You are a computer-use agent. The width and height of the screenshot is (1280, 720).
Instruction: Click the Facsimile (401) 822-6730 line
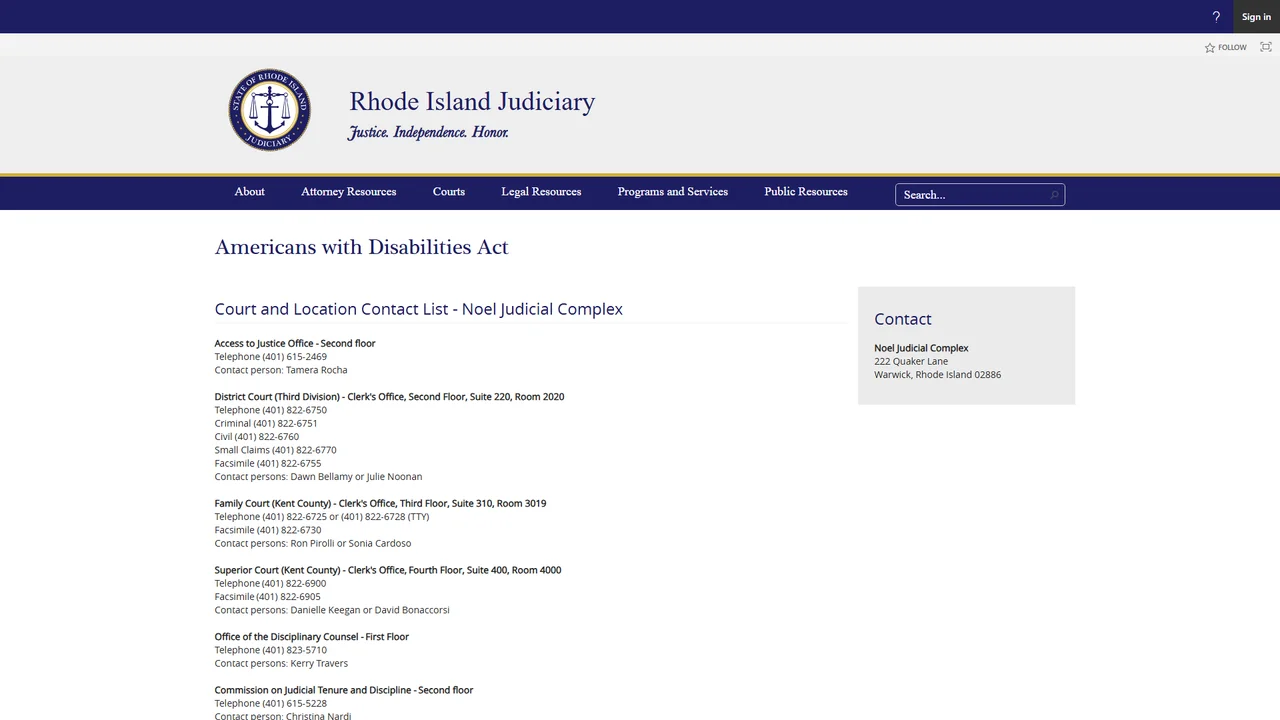(268, 530)
